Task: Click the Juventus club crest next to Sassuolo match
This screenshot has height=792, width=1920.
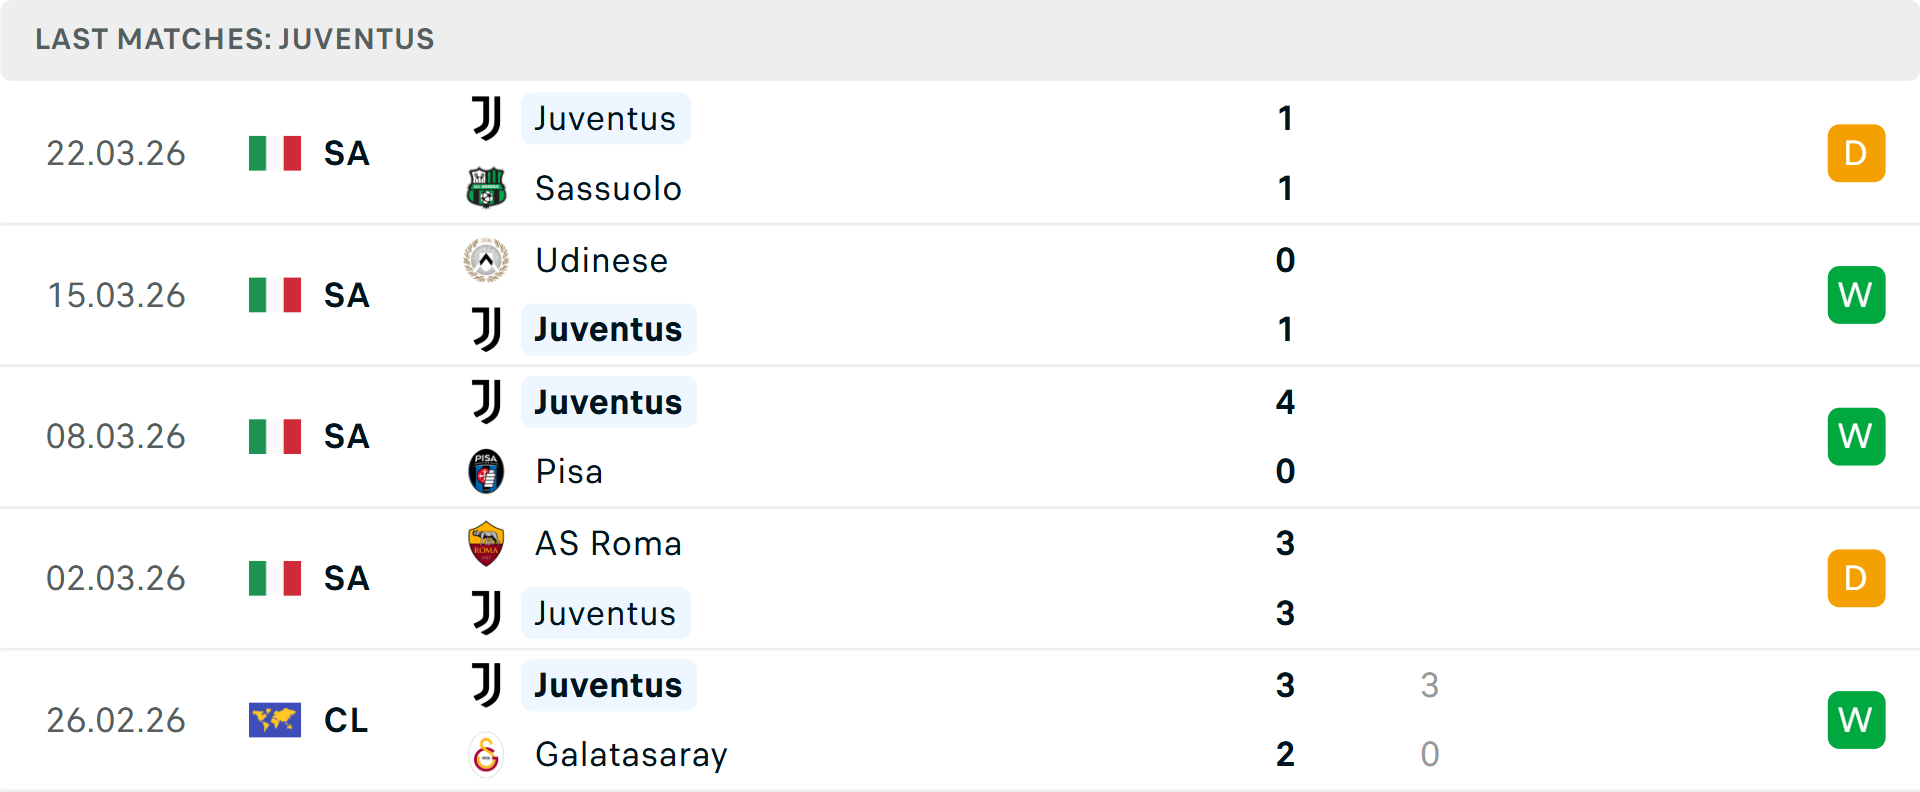Action: pyautogui.click(x=485, y=118)
